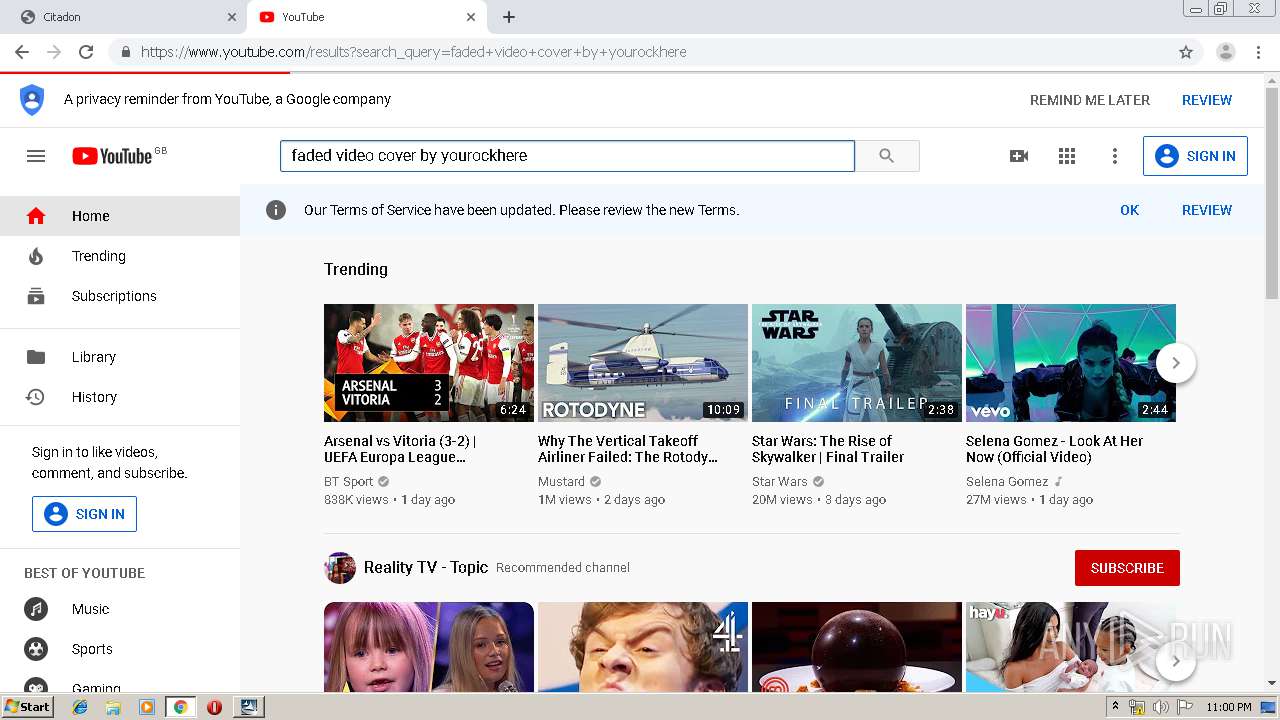Open History in the sidebar
The image size is (1280, 720).
[120, 397]
